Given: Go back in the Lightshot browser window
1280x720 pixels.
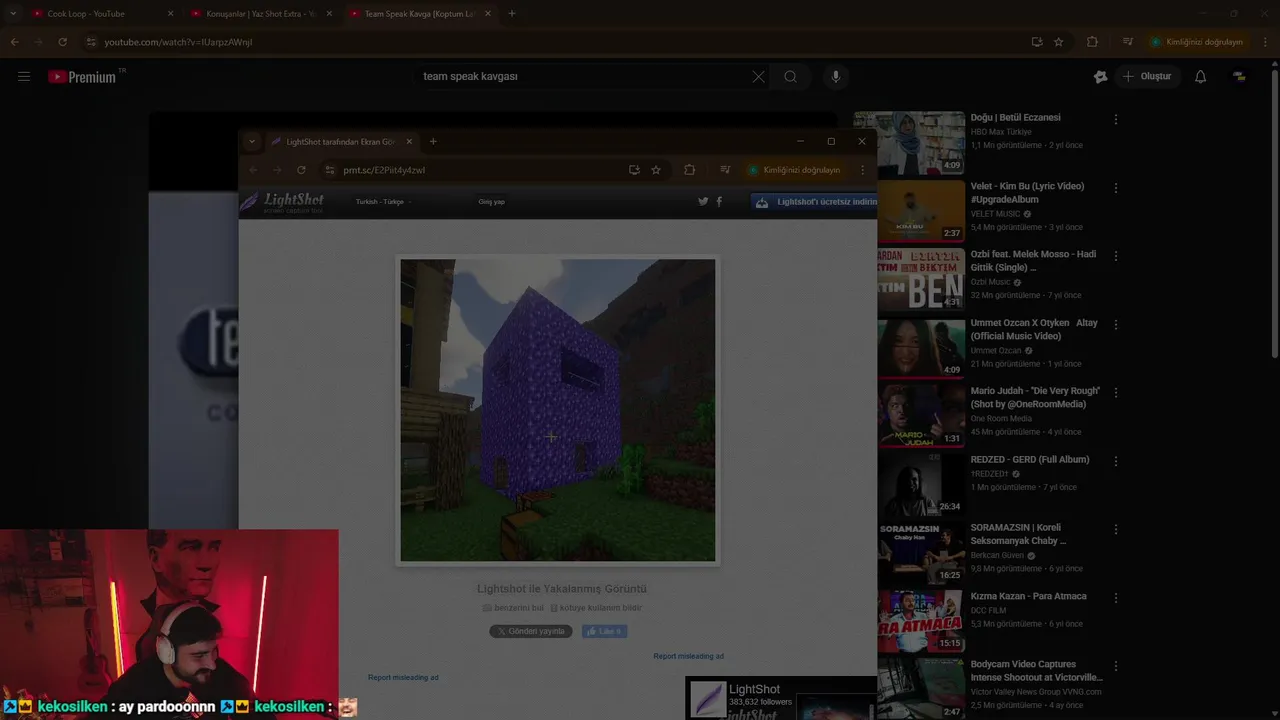Looking at the screenshot, I should (253, 170).
